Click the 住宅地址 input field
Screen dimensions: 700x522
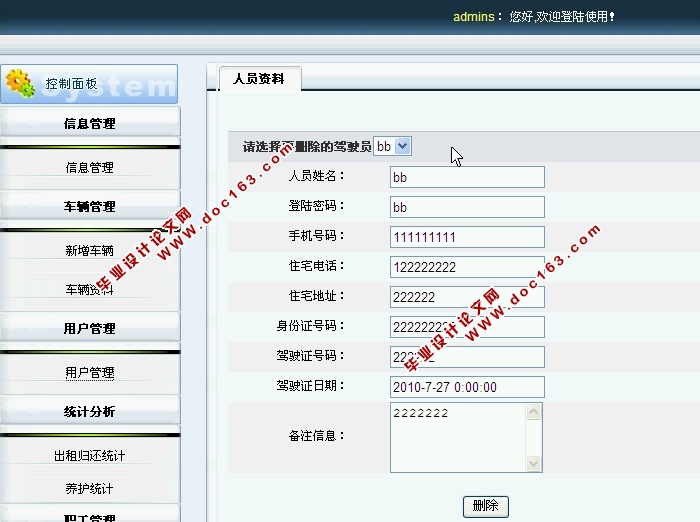coord(467,297)
